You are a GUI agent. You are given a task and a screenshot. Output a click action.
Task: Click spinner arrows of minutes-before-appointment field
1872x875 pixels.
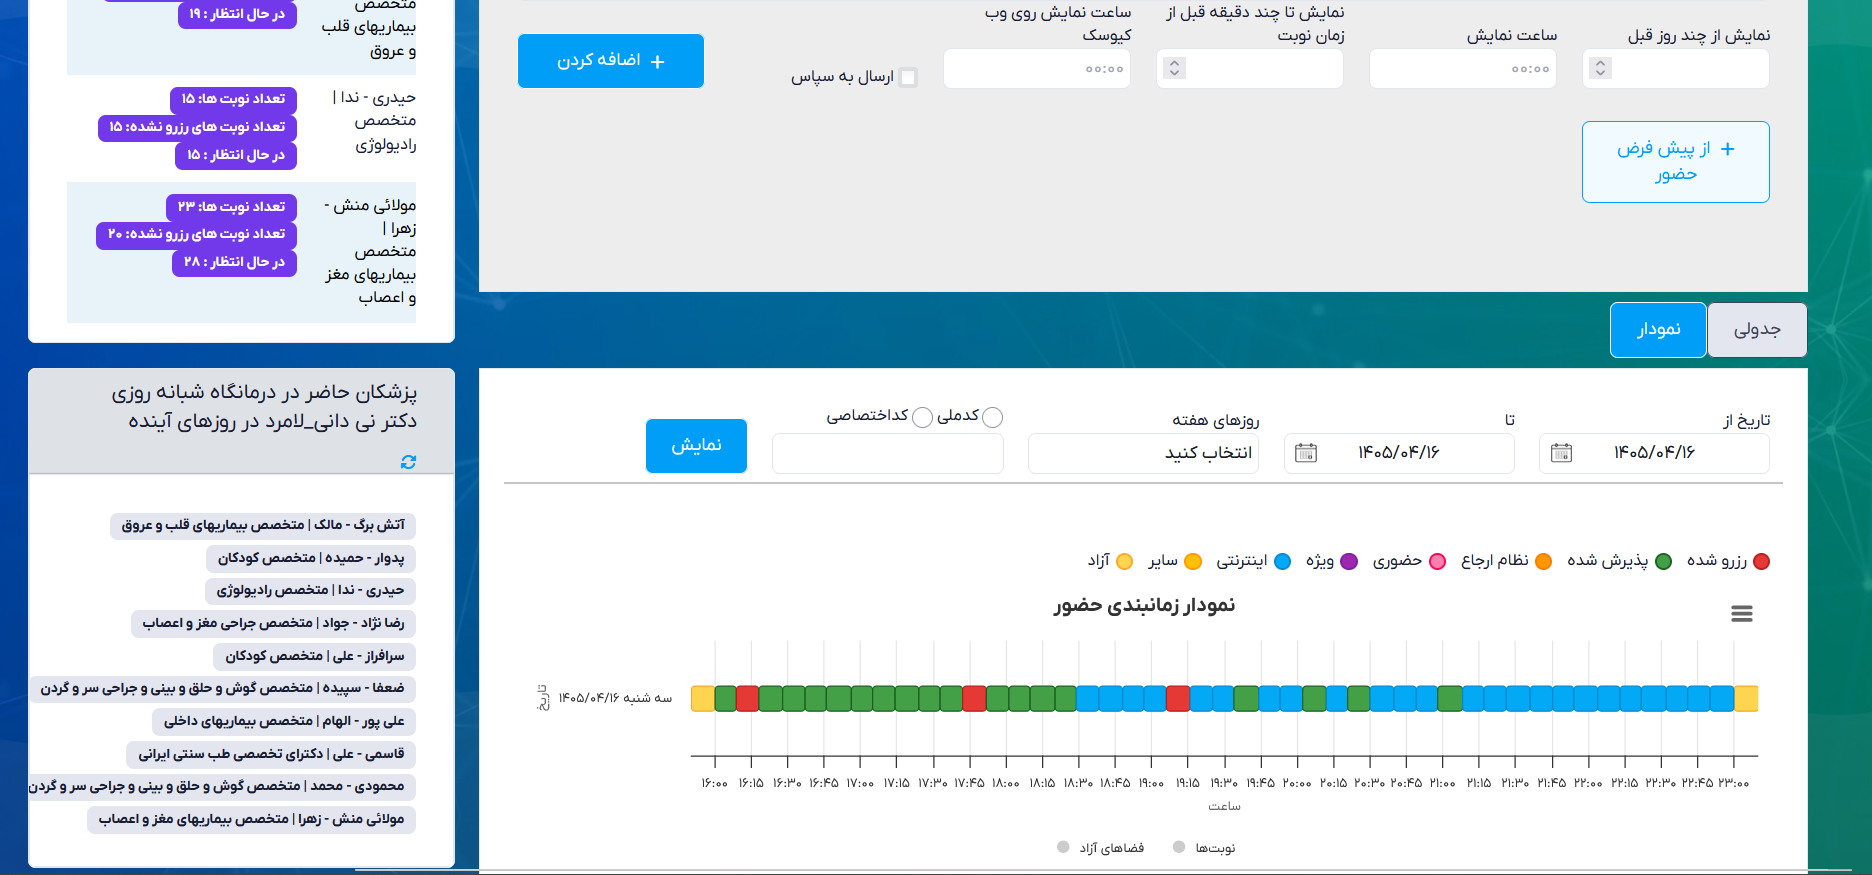[x=1174, y=68]
